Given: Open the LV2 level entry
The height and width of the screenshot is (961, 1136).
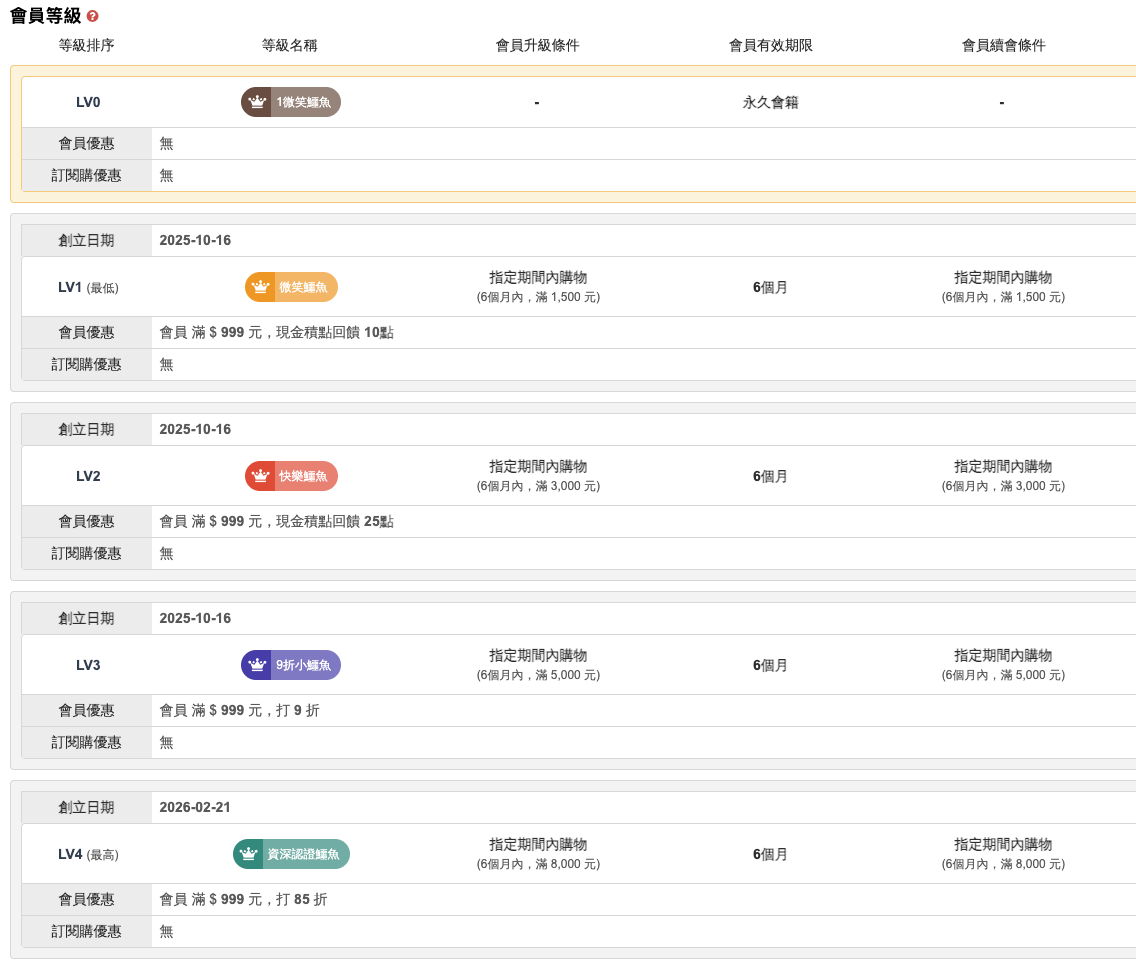Looking at the screenshot, I should 88,476.
